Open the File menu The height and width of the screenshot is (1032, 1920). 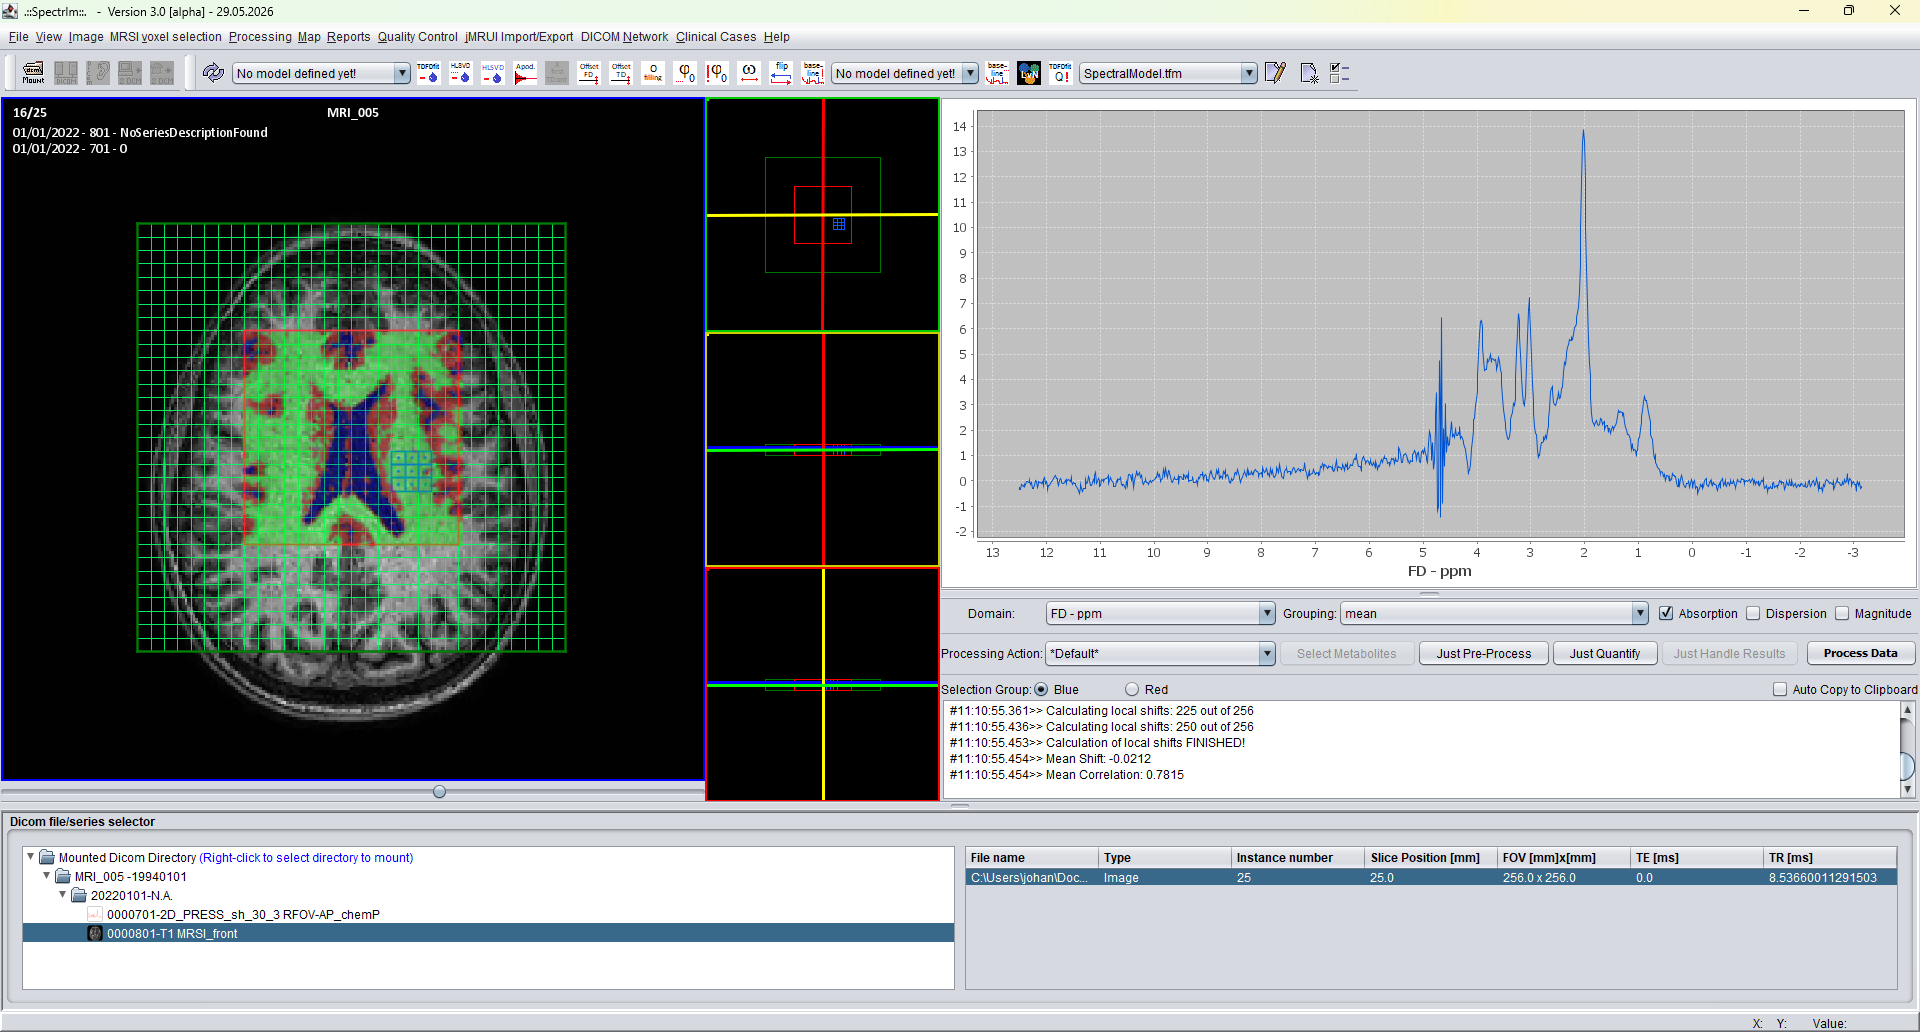click(x=18, y=37)
